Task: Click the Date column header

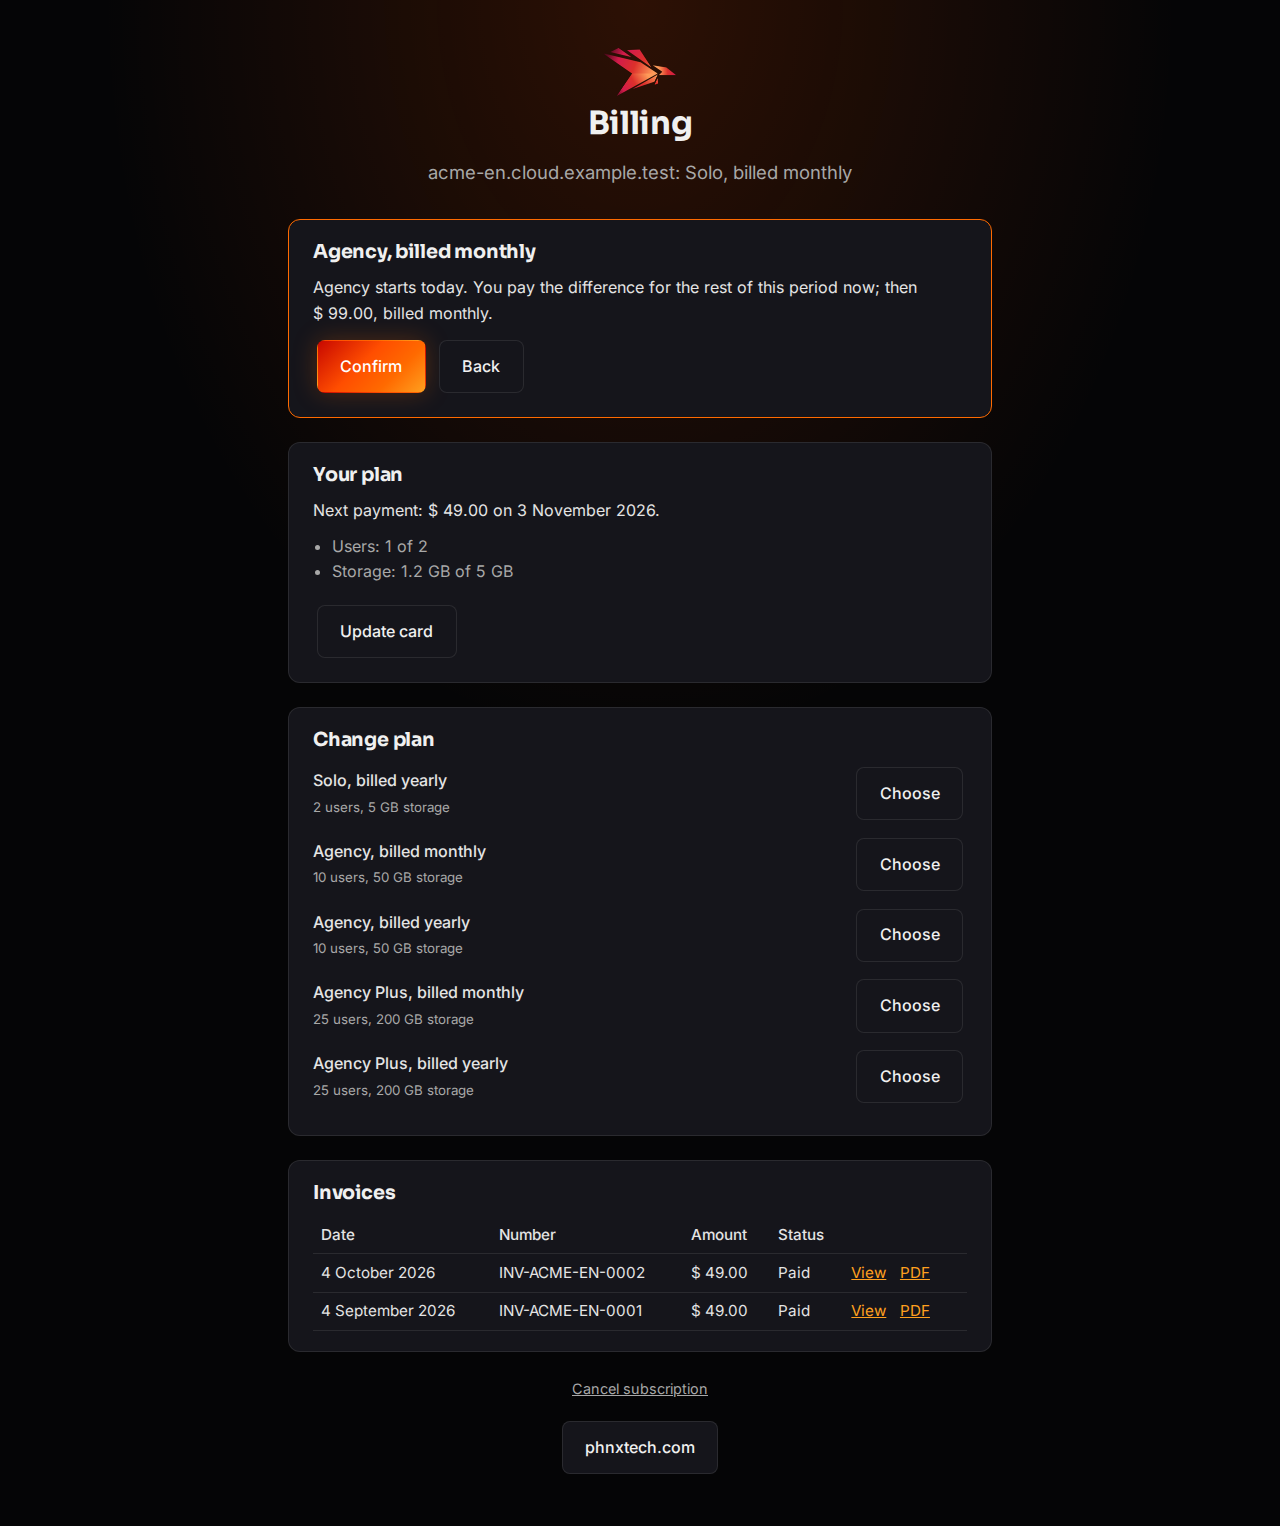Action: pyautogui.click(x=338, y=1235)
